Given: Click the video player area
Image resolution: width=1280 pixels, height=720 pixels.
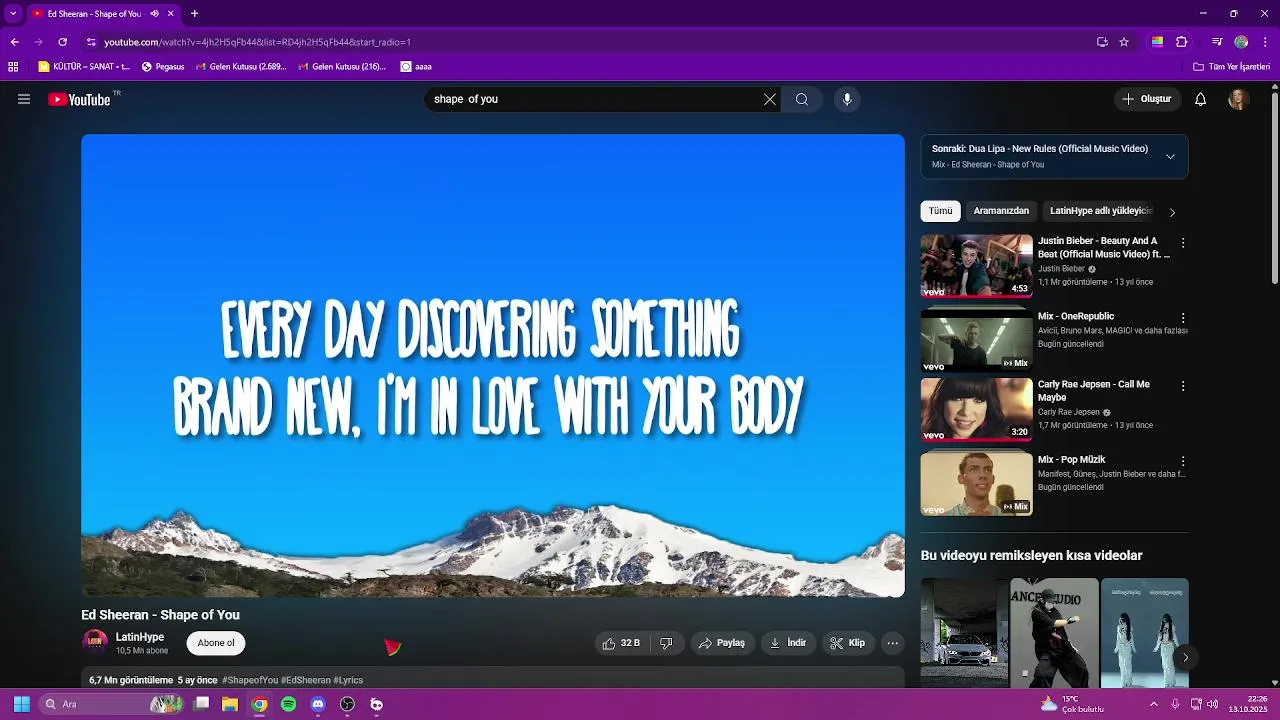Looking at the screenshot, I should pos(493,366).
